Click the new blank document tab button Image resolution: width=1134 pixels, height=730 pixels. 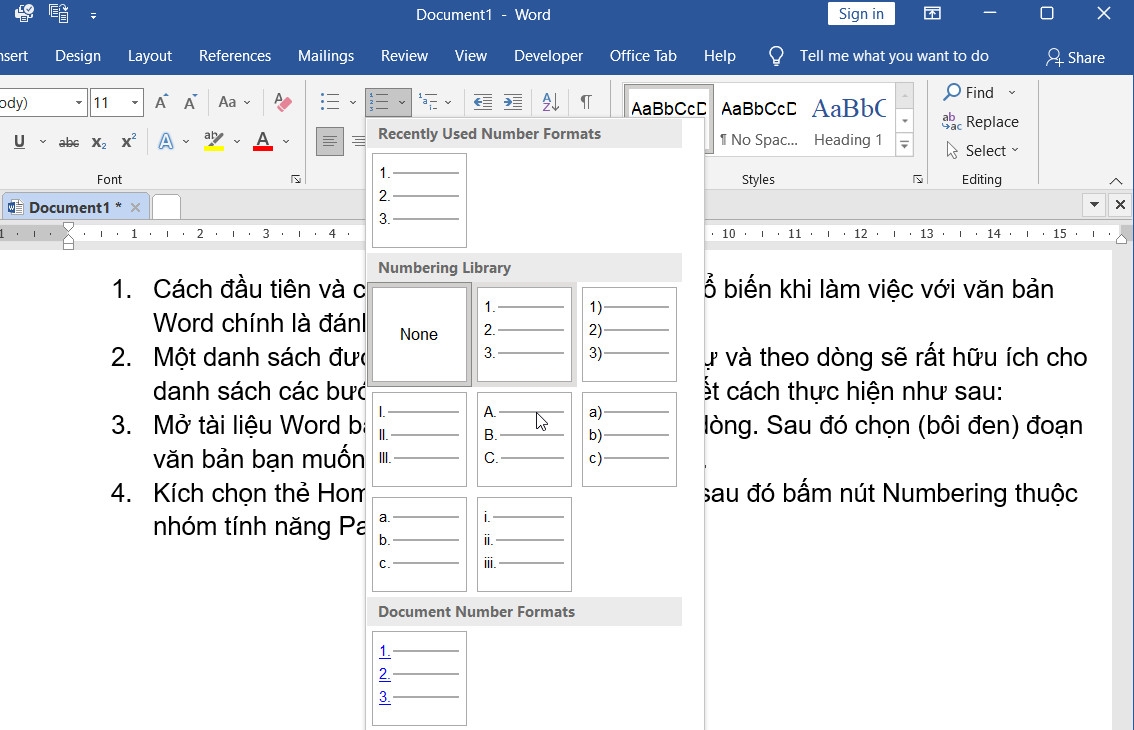click(x=166, y=207)
